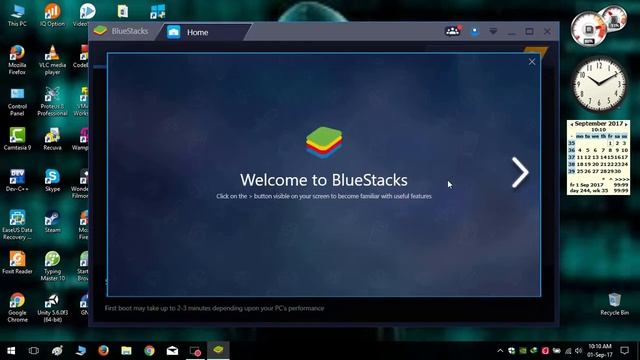Select the Recycle Bin desktop icon
This screenshot has width=640, height=360.
coord(614,304)
